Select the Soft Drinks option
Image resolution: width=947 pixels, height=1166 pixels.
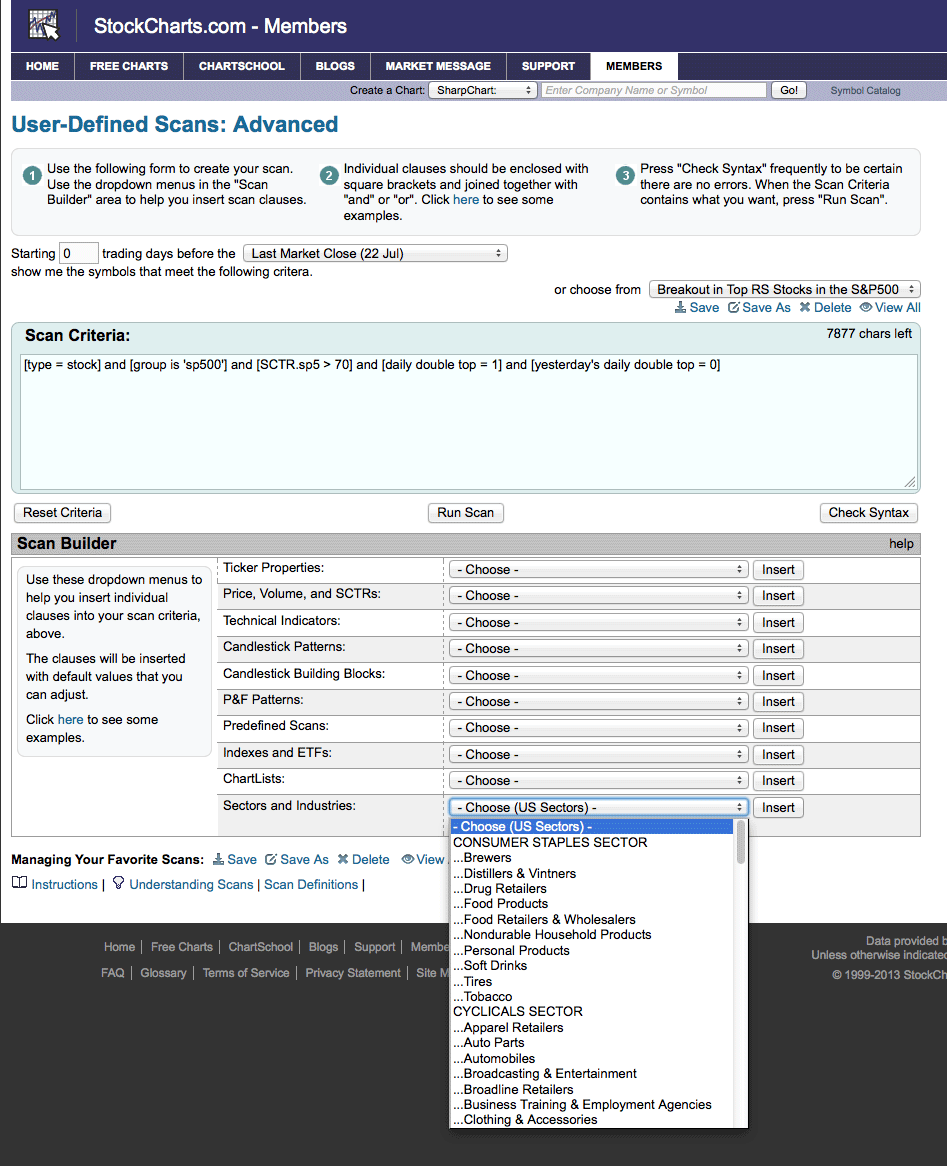(x=489, y=966)
